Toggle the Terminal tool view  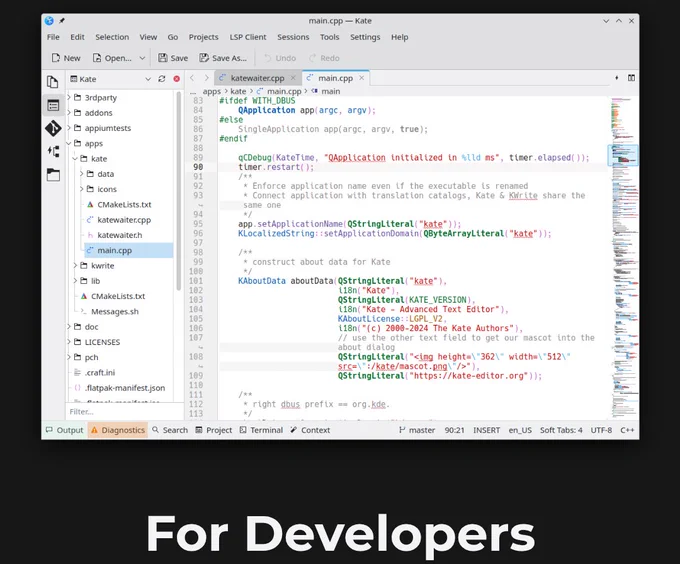(x=262, y=430)
